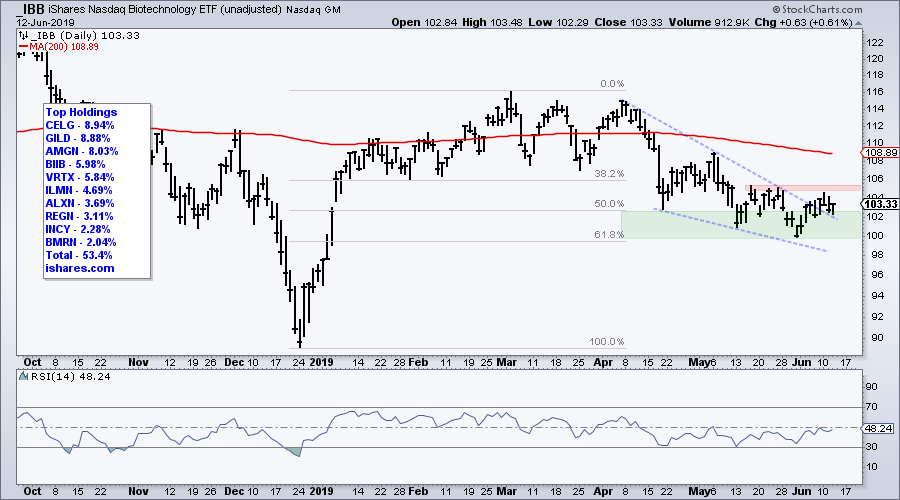Click the 'BMRN - 2.04%' holding row

[x=81, y=242]
